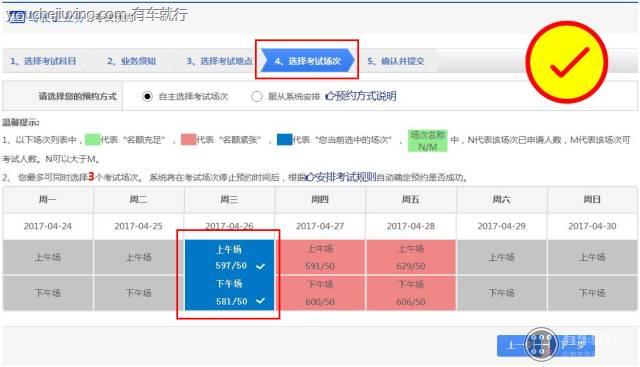
Task: Click the 周六 column header
Action: coord(502,200)
